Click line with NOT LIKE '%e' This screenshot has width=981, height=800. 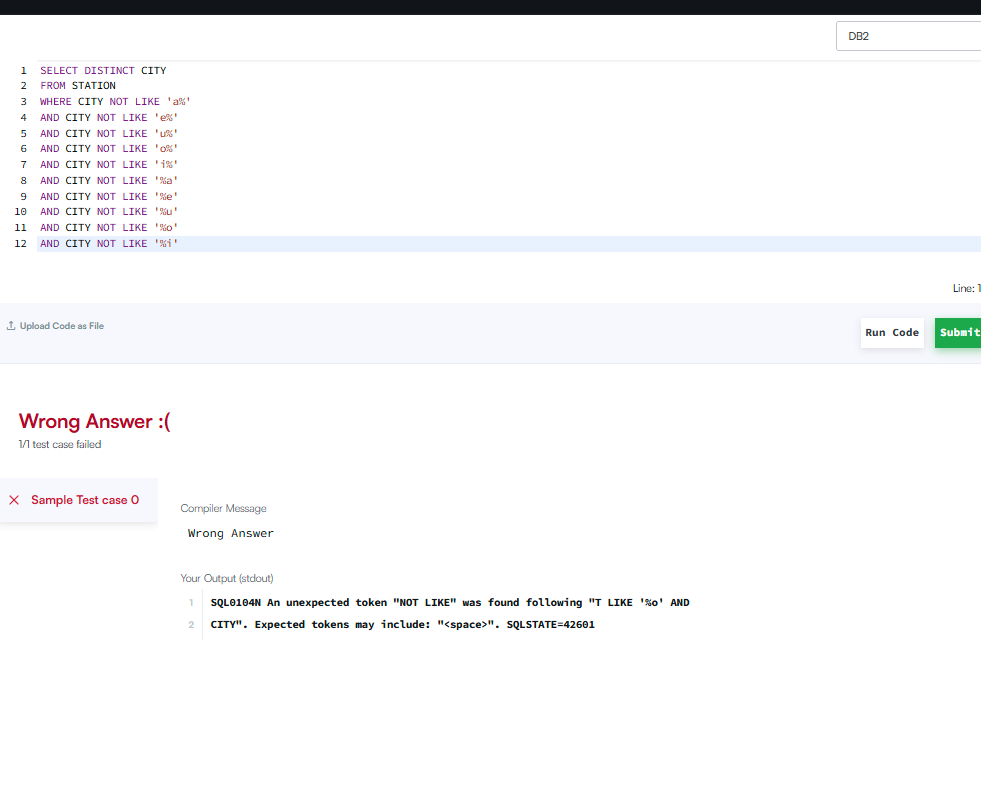click(x=109, y=196)
